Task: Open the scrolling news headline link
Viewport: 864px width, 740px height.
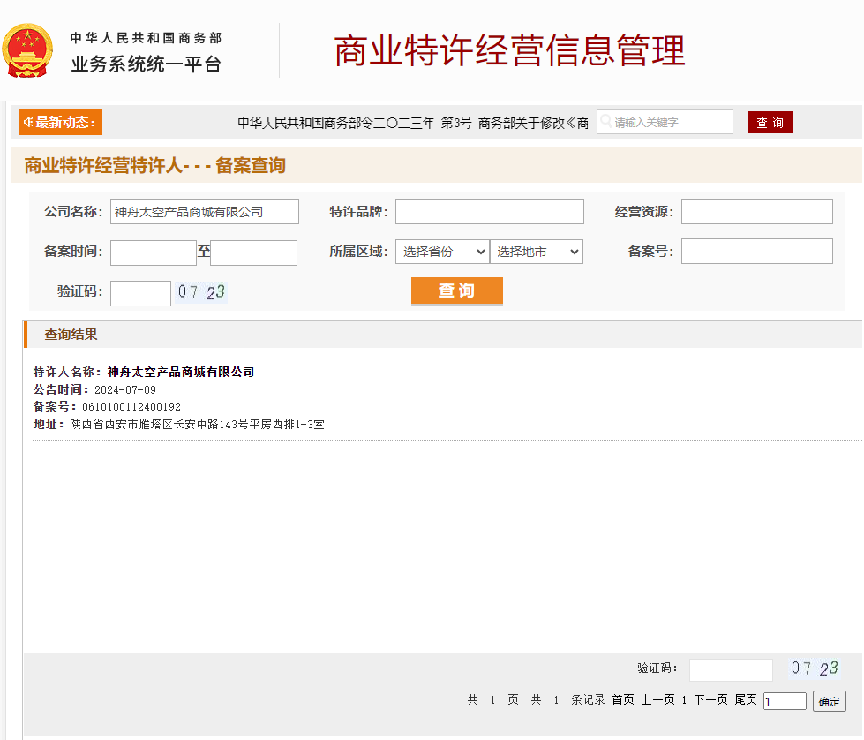Action: click(413, 123)
